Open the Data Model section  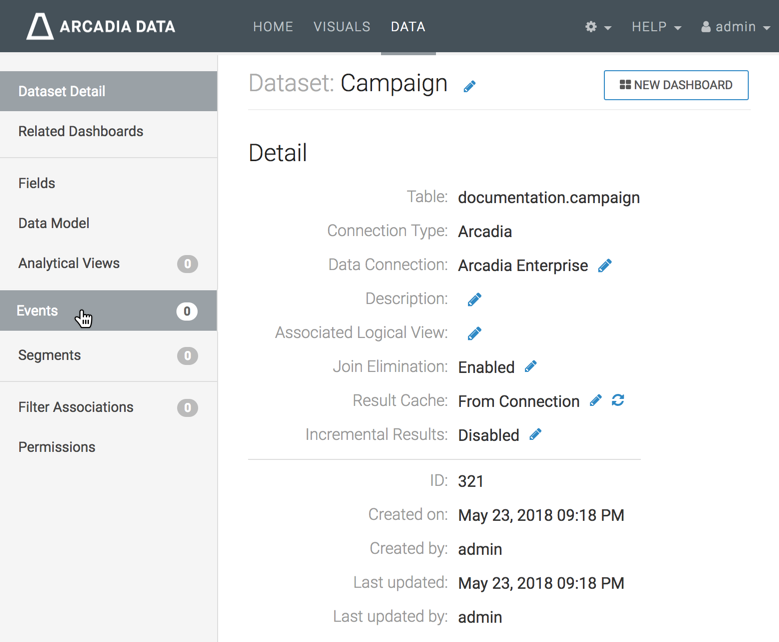(54, 223)
